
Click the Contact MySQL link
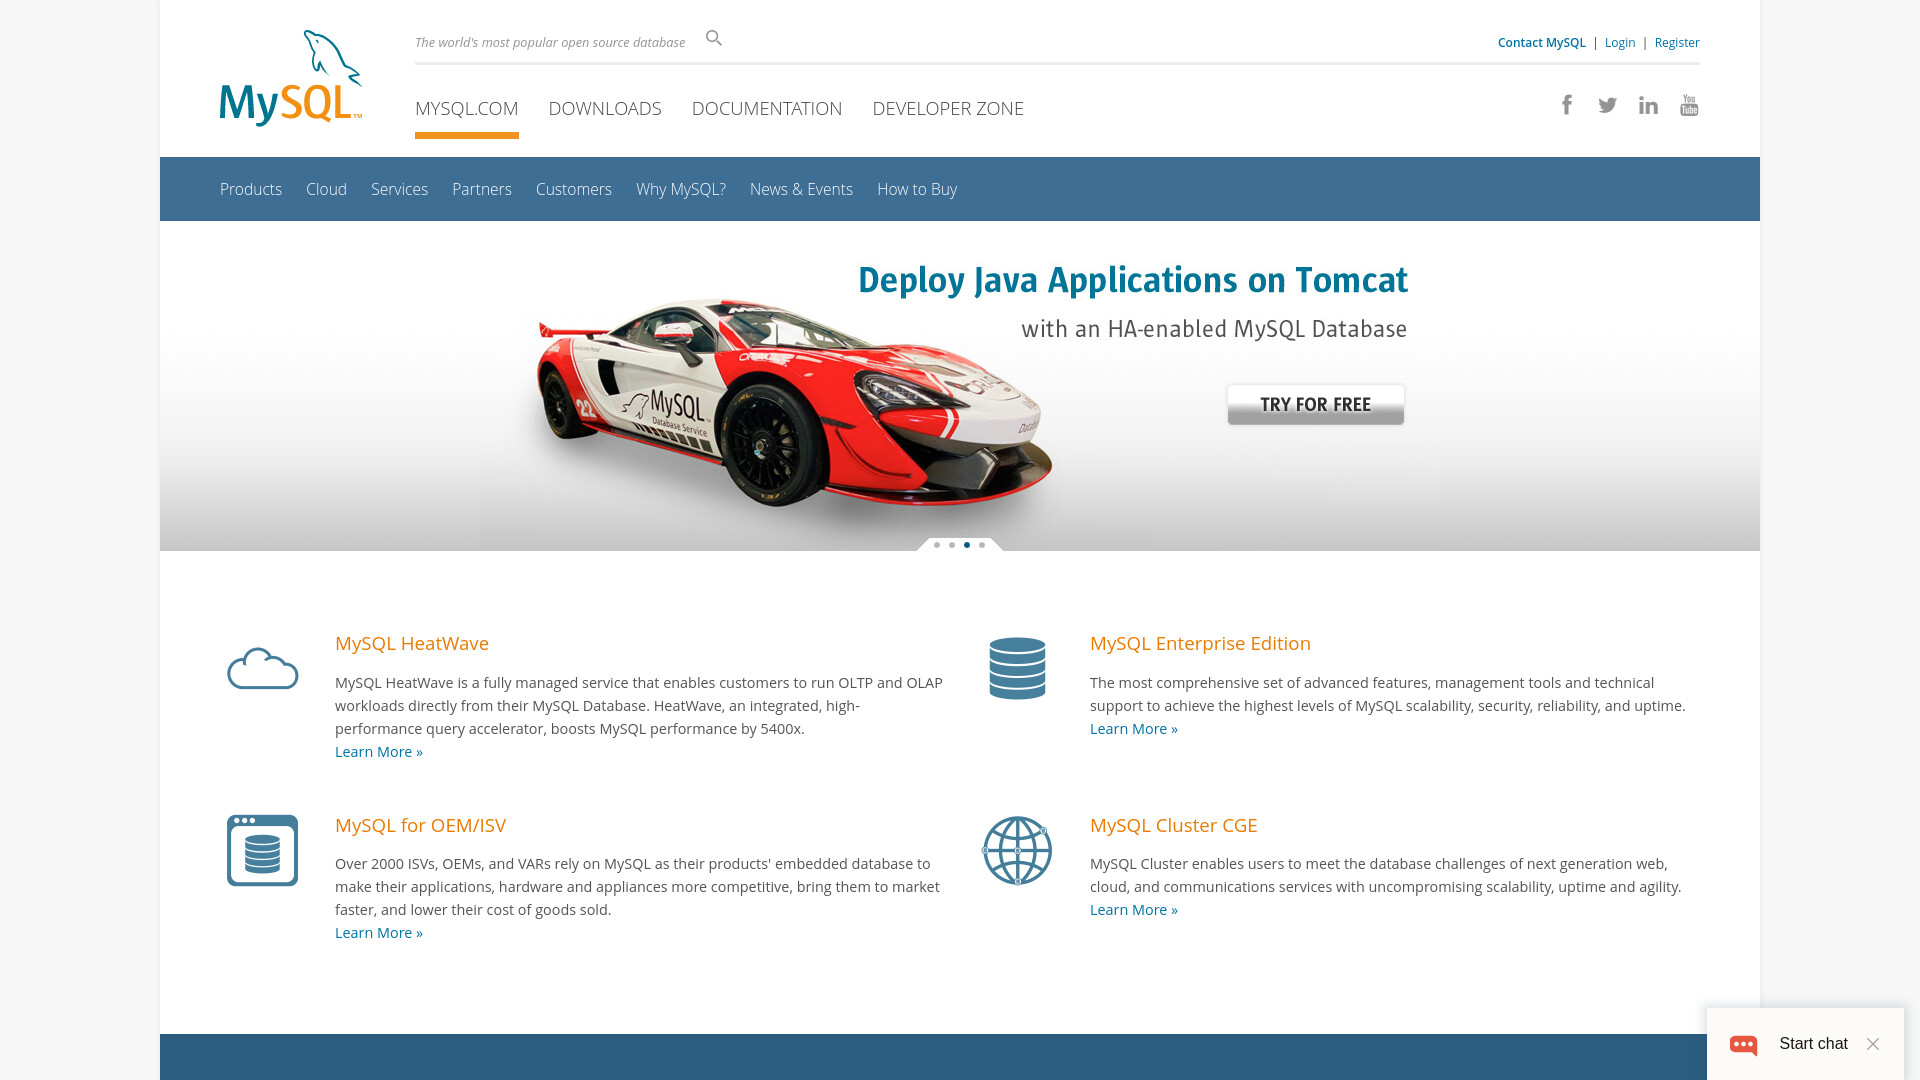tap(1541, 43)
